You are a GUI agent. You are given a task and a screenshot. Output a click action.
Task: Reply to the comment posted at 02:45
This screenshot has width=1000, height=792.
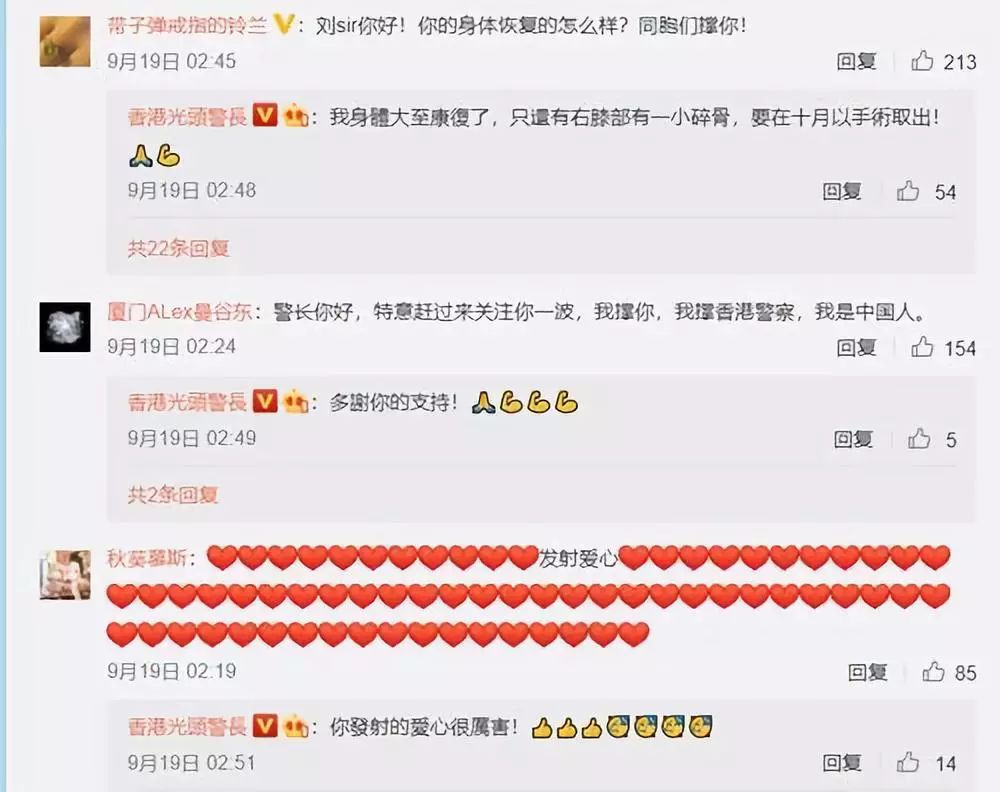click(x=857, y=61)
